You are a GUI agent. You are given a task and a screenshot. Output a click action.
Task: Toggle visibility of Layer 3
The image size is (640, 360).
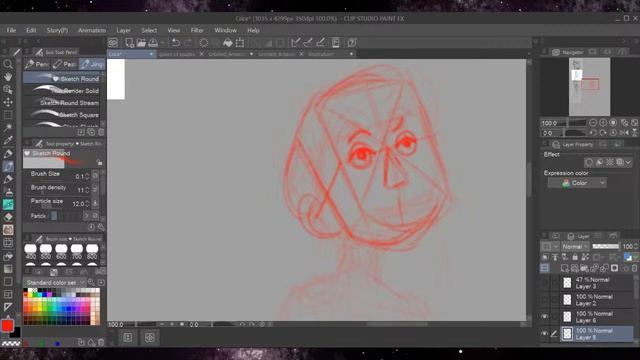pyautogui.click(x=544, y=282)
